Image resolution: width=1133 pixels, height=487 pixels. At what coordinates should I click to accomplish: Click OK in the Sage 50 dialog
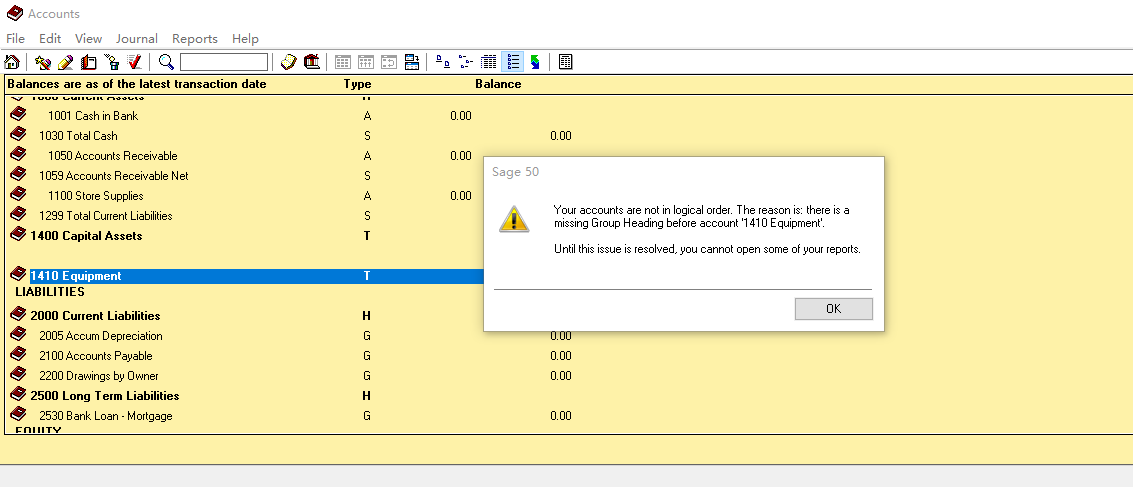(833, 309)
